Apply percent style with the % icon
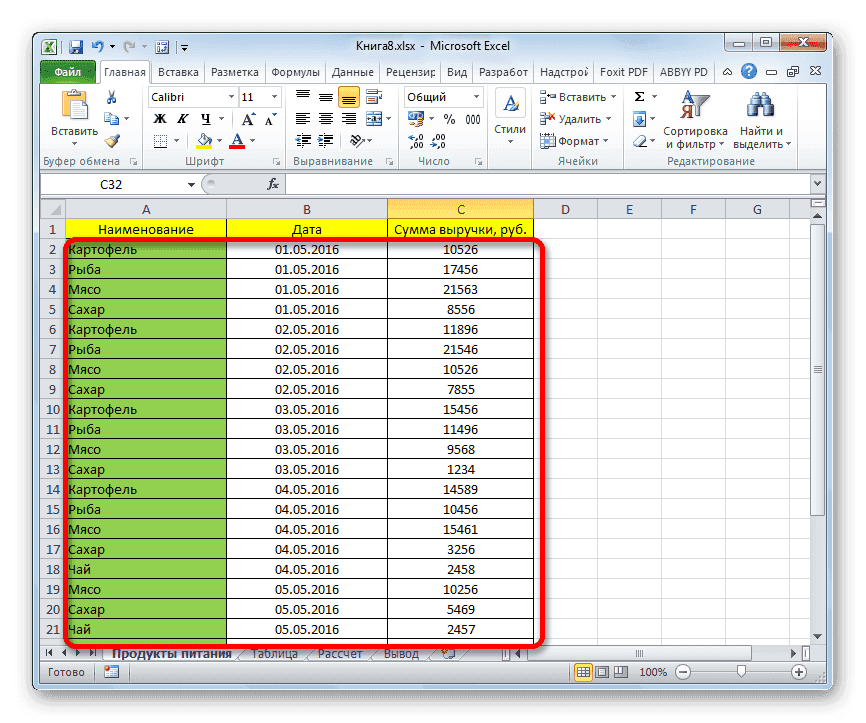This screenshot has height=723, width=866. point(450,118)
